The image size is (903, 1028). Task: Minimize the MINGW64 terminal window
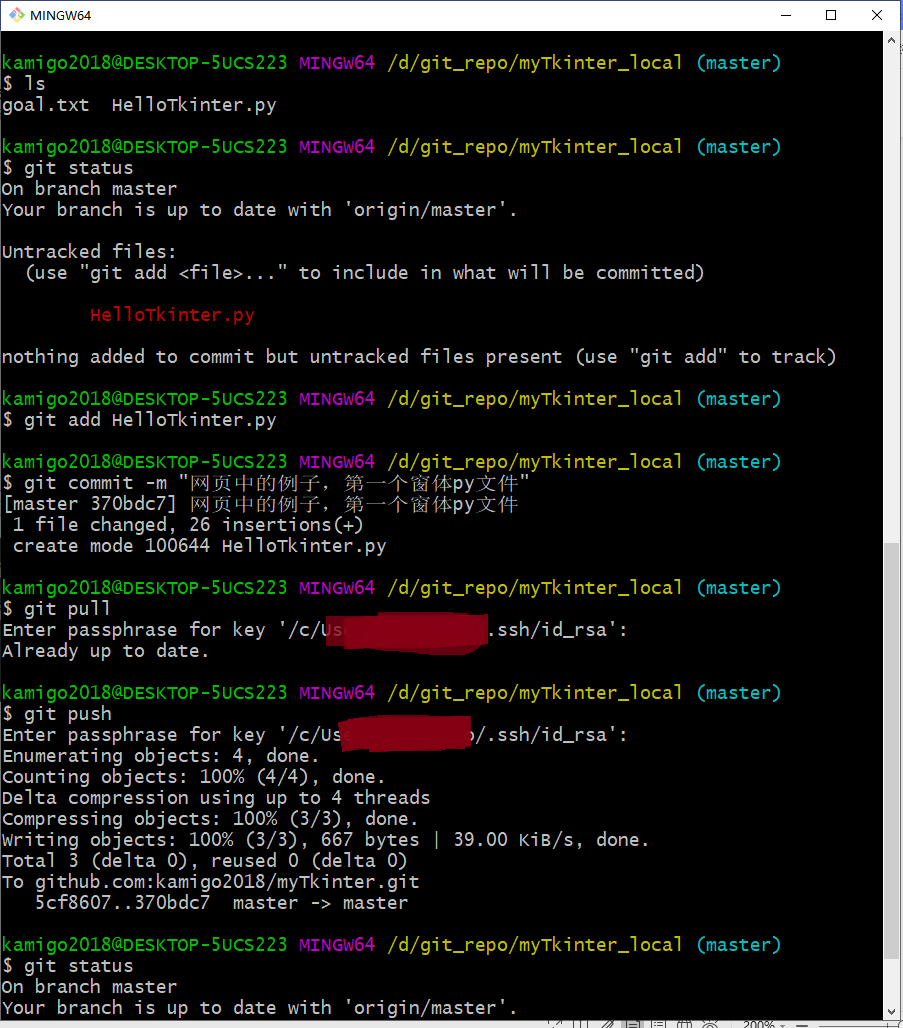(x=786, y=15)
